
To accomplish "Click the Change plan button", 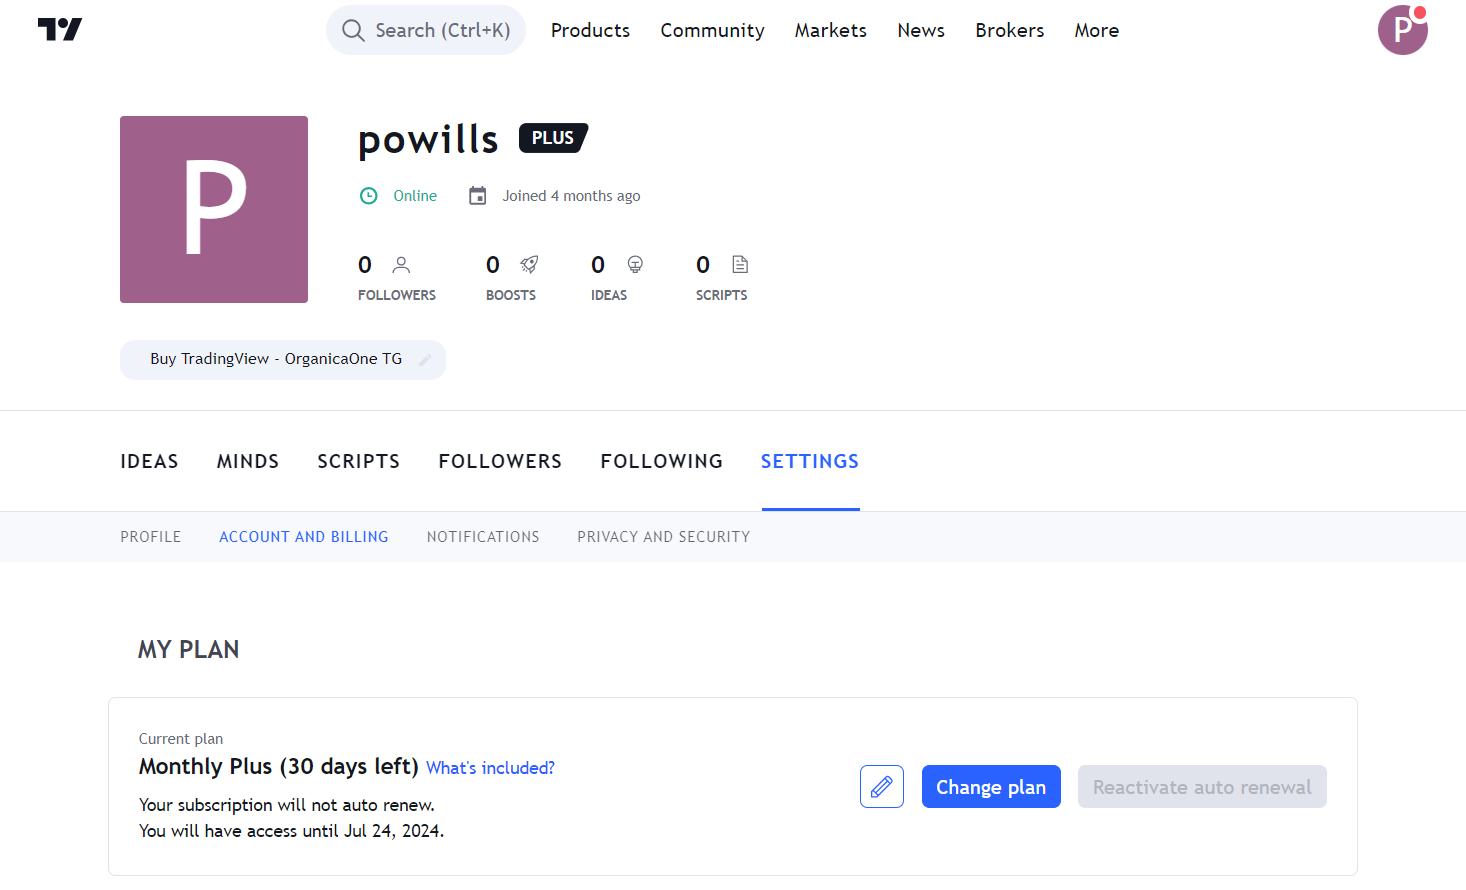I will (991, 787).
